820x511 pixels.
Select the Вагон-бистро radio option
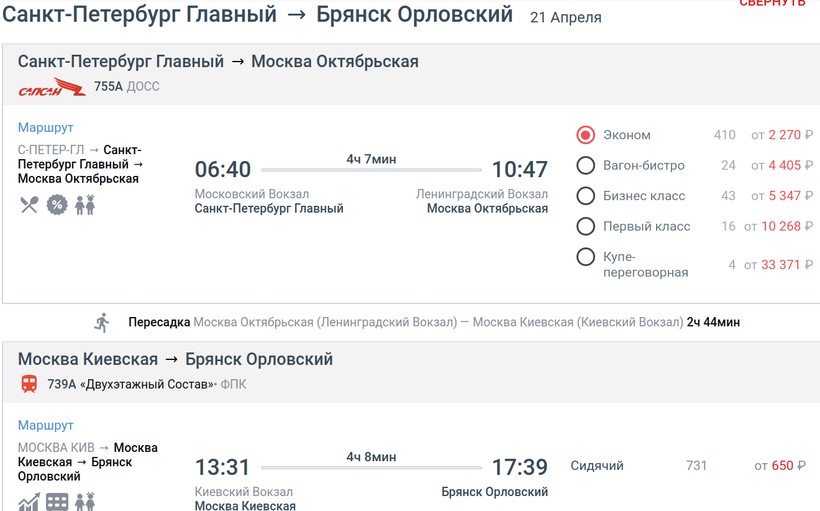click(586, 165)
